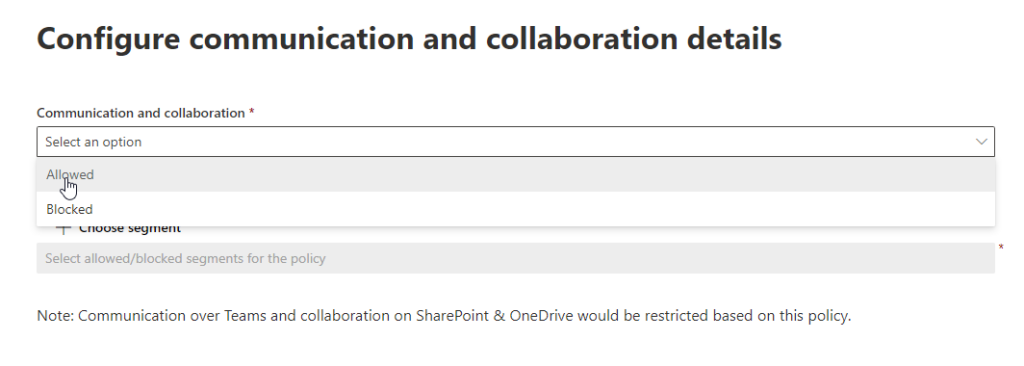Click the Choose segment button label
Image resolution: width=1024 pixels, height=366 pixels.
click(130, 229)
